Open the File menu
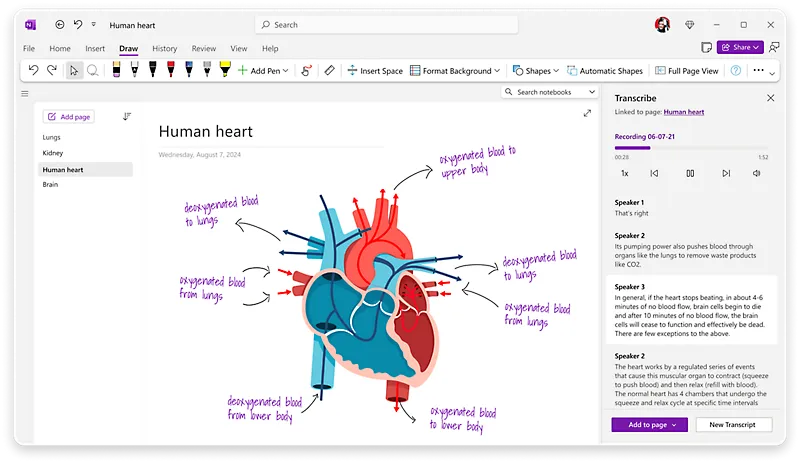This screenshot has height=464, width=800. click(x=29, y=48)
